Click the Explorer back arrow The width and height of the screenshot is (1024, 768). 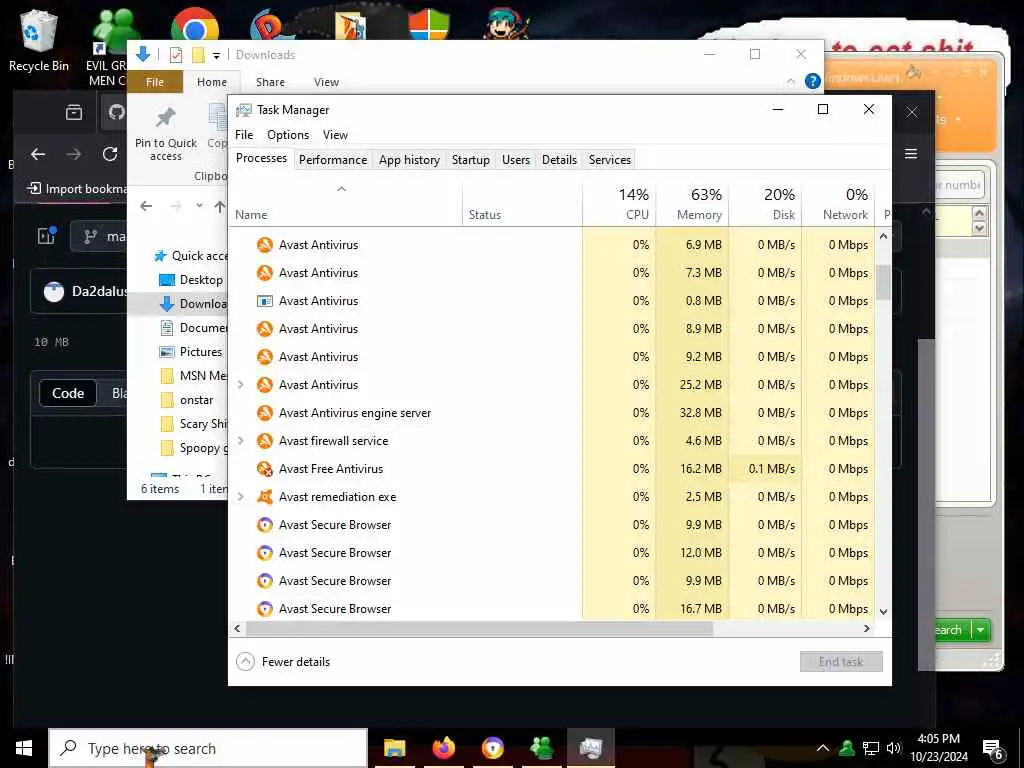(x=146, y=206)
